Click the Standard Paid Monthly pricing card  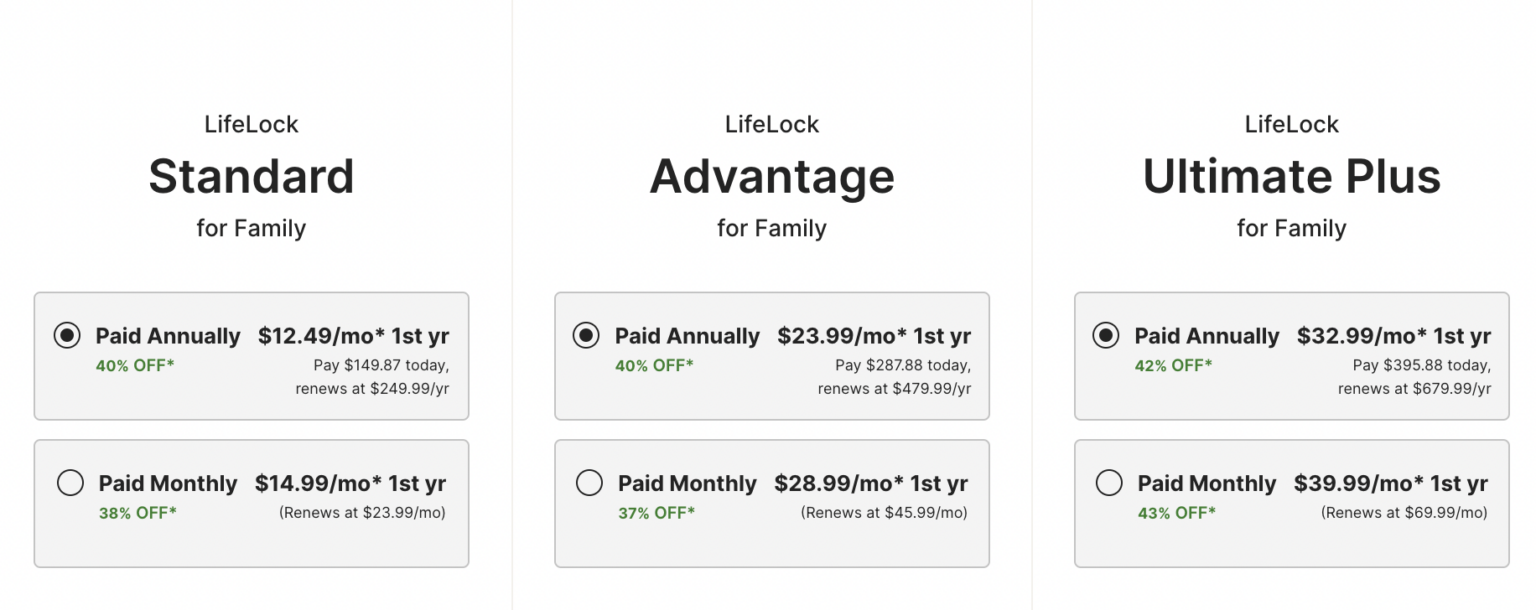pyautogui.click(x=251, y=503)
